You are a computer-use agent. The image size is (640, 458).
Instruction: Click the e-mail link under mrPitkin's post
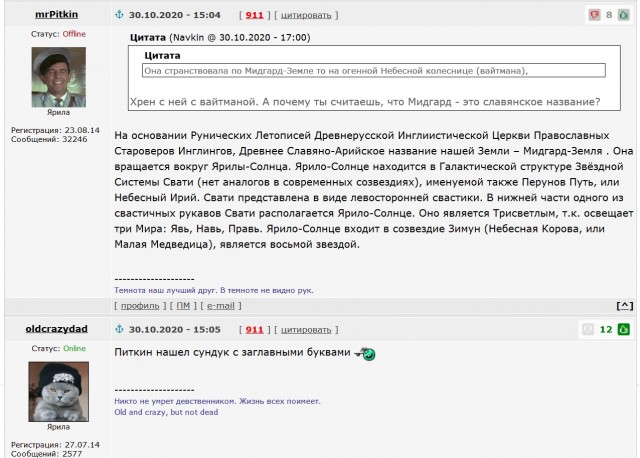click(x=220, y=306)
